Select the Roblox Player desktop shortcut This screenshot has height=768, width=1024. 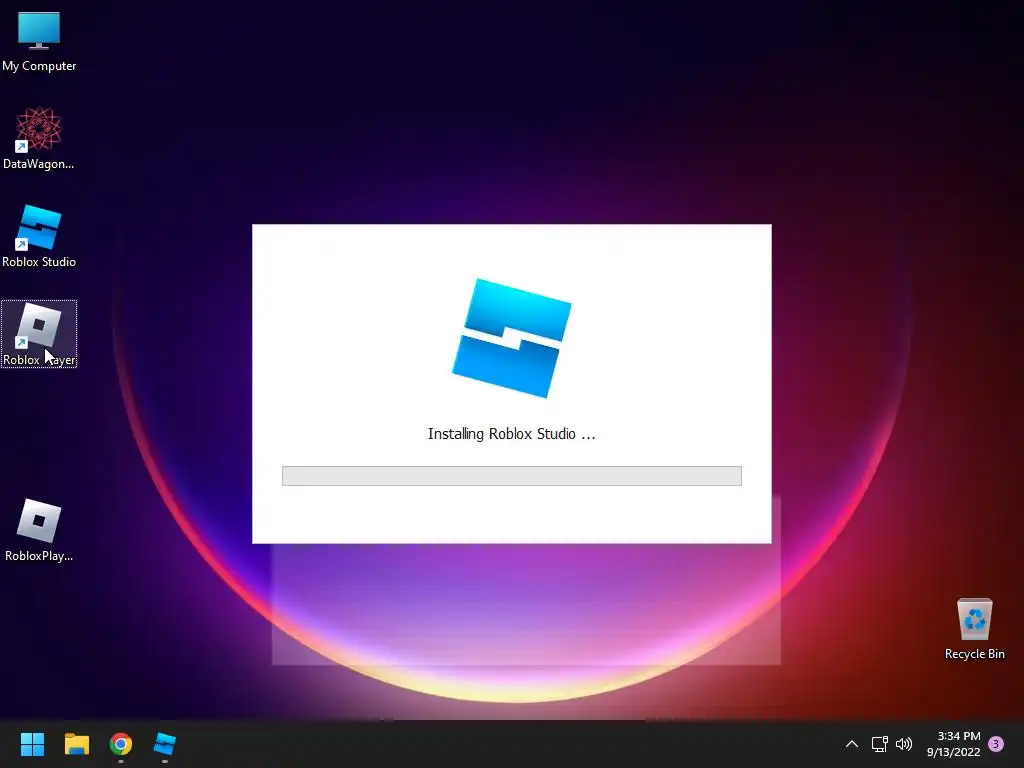click(x=39, y=334)
